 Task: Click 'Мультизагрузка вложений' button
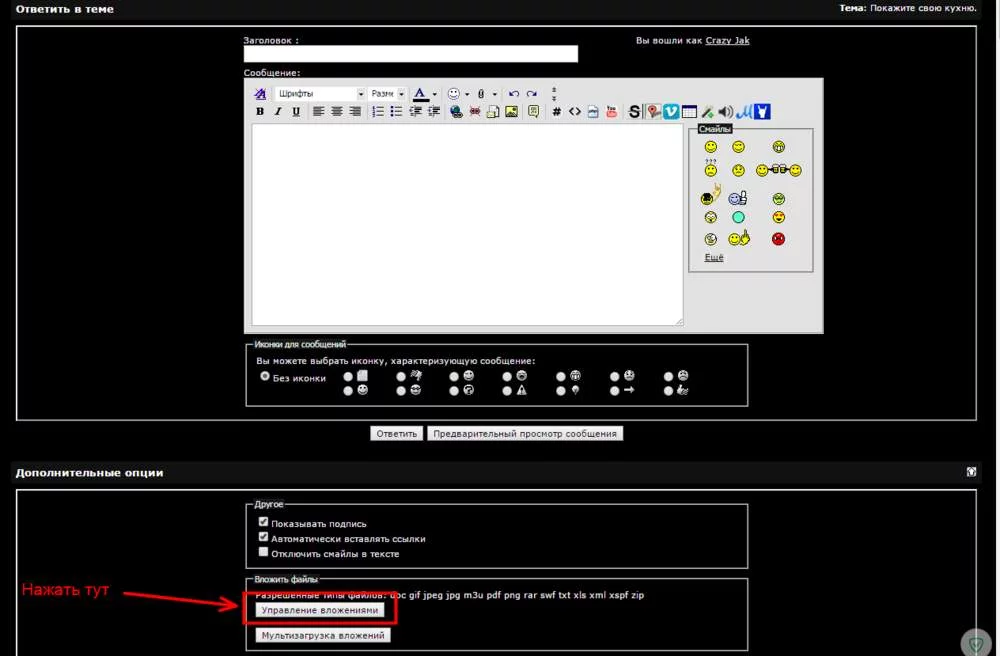(x=323, y=636)
